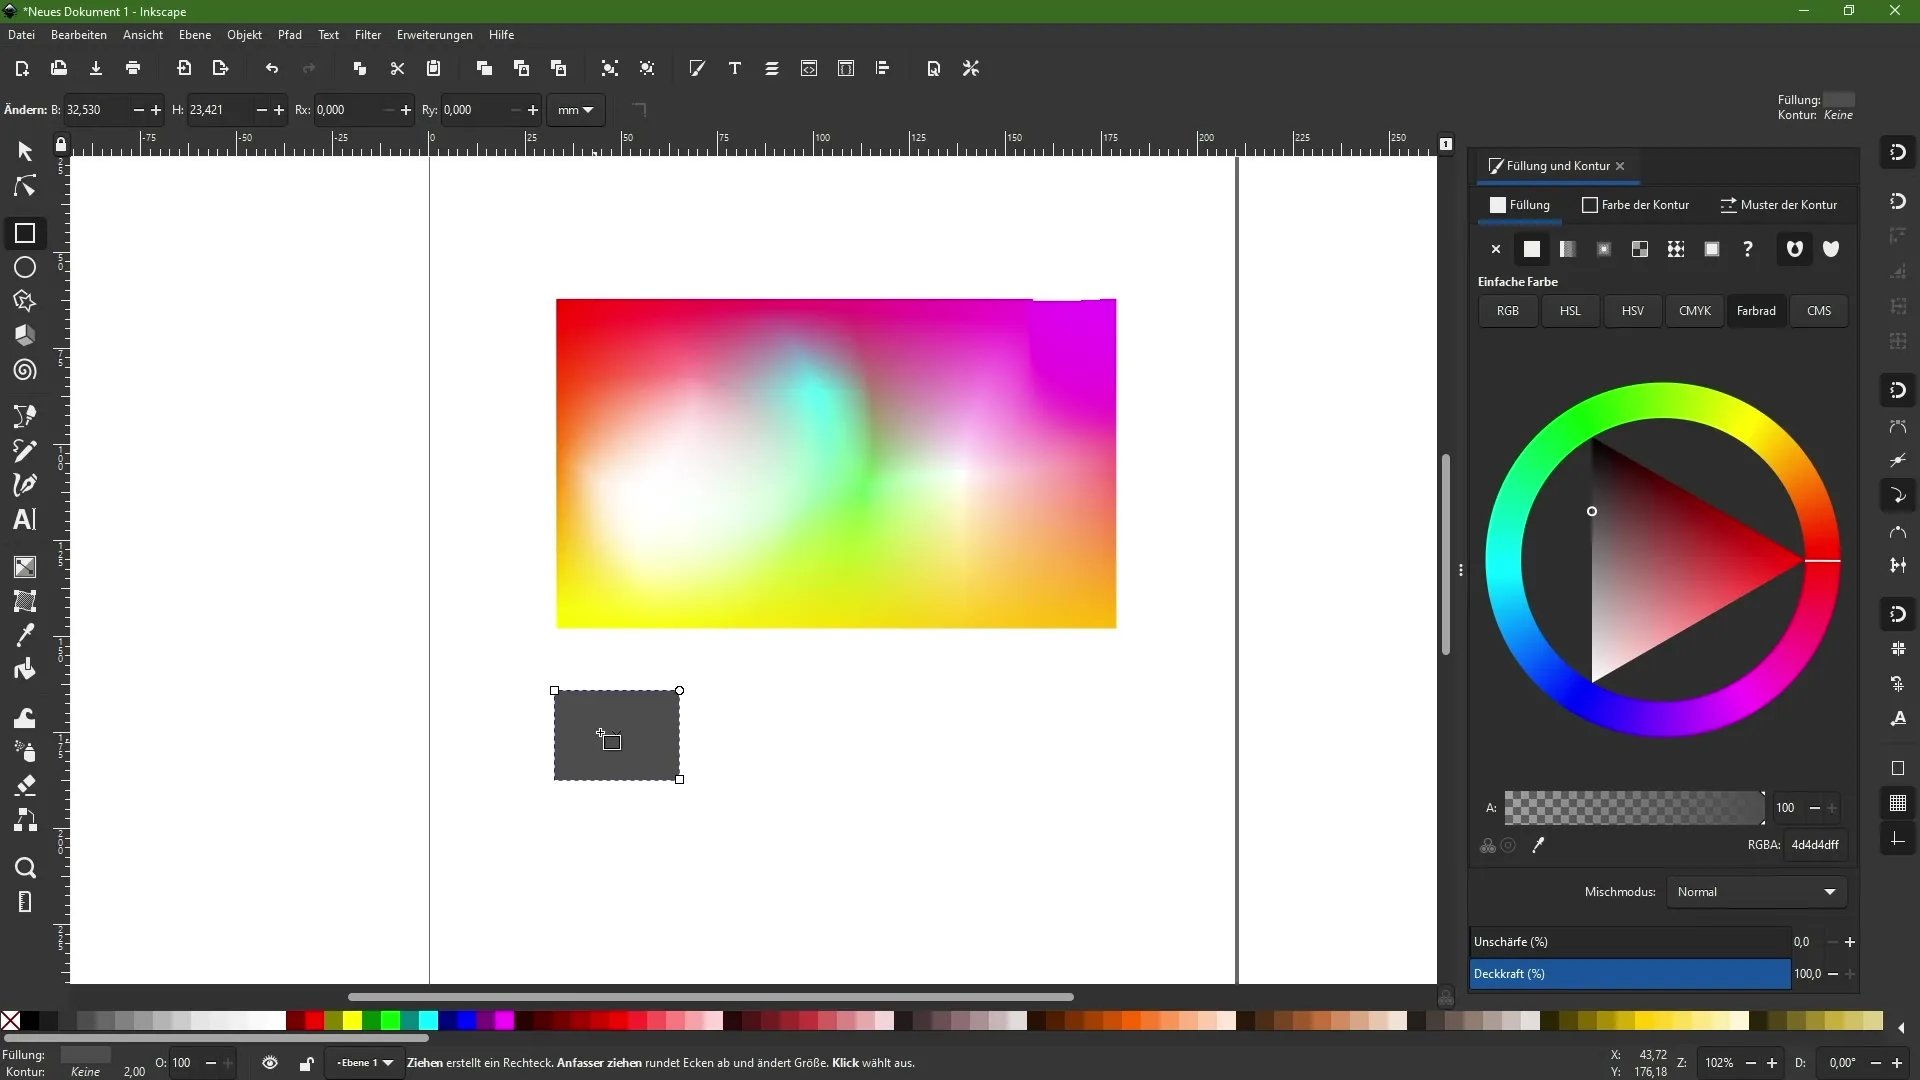Viewport: 1920px width, 1080px height.
Task: Select the HSL color mode button
Action: pyautogui.click(x=1570, y=311)
